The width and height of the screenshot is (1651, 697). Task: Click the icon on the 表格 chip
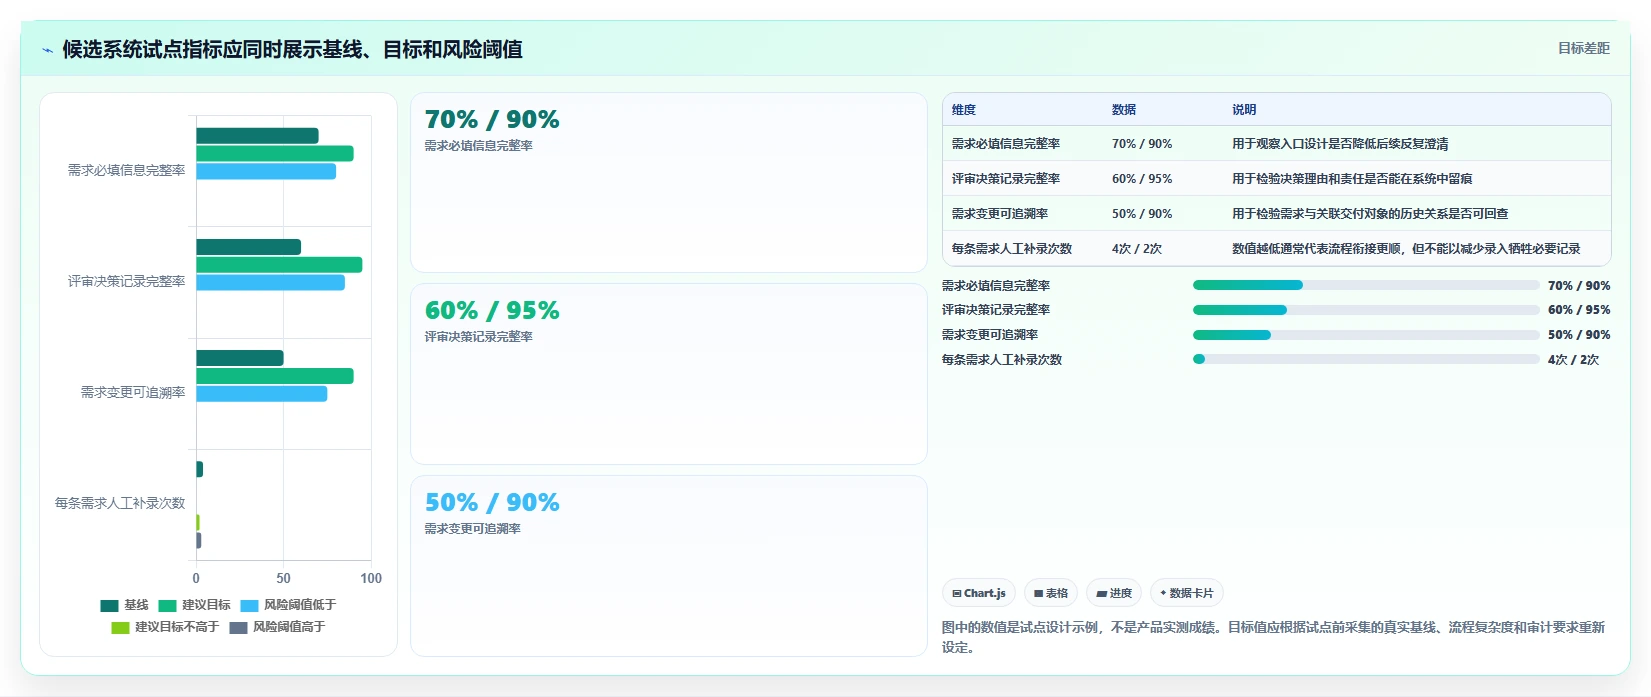pos(1039,593)
